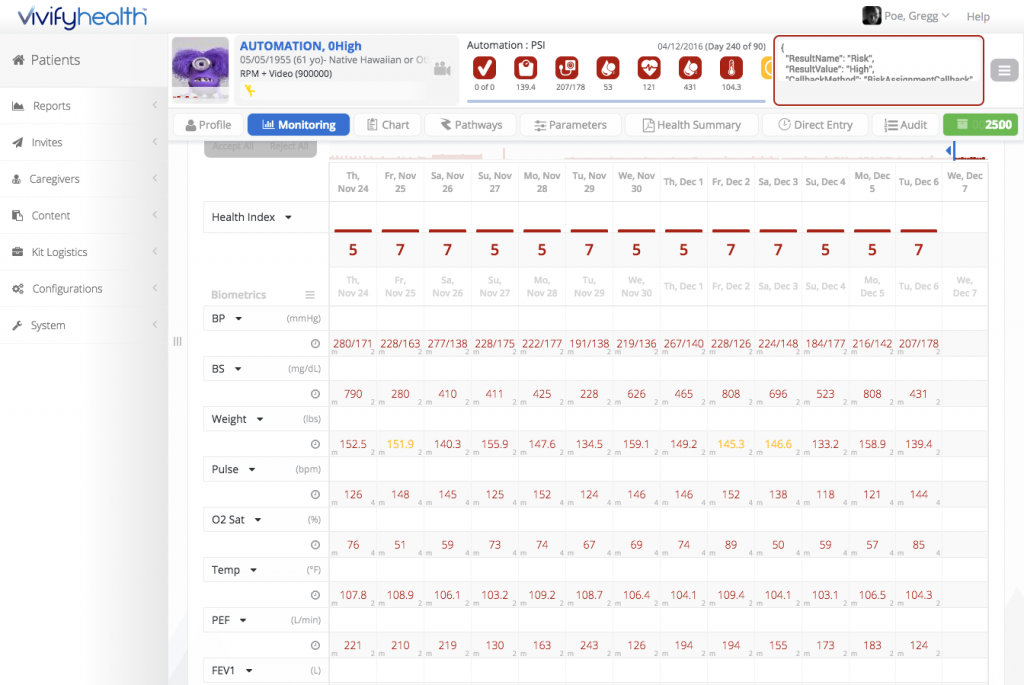Image resolution: width=1024 pixels, height=685 pixels.
Task: Click the clock icon in the Temp row
Action: point(315,595)
